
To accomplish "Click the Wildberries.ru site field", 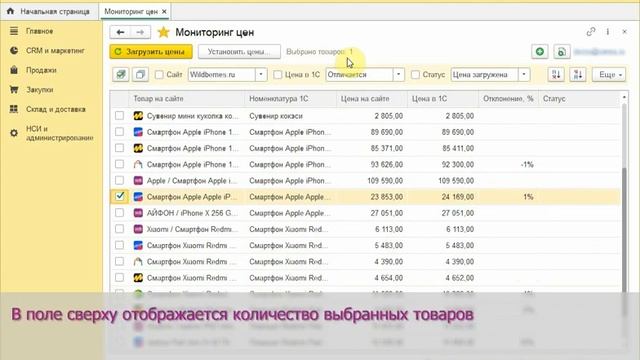I will [222, 75].
